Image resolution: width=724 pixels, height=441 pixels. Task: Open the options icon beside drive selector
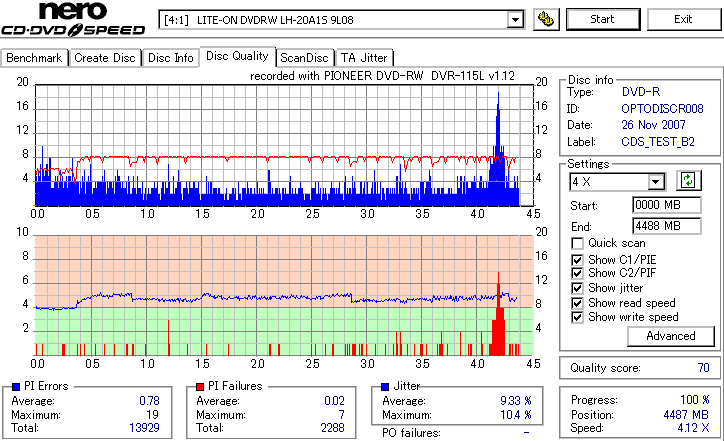click(546, 19)
